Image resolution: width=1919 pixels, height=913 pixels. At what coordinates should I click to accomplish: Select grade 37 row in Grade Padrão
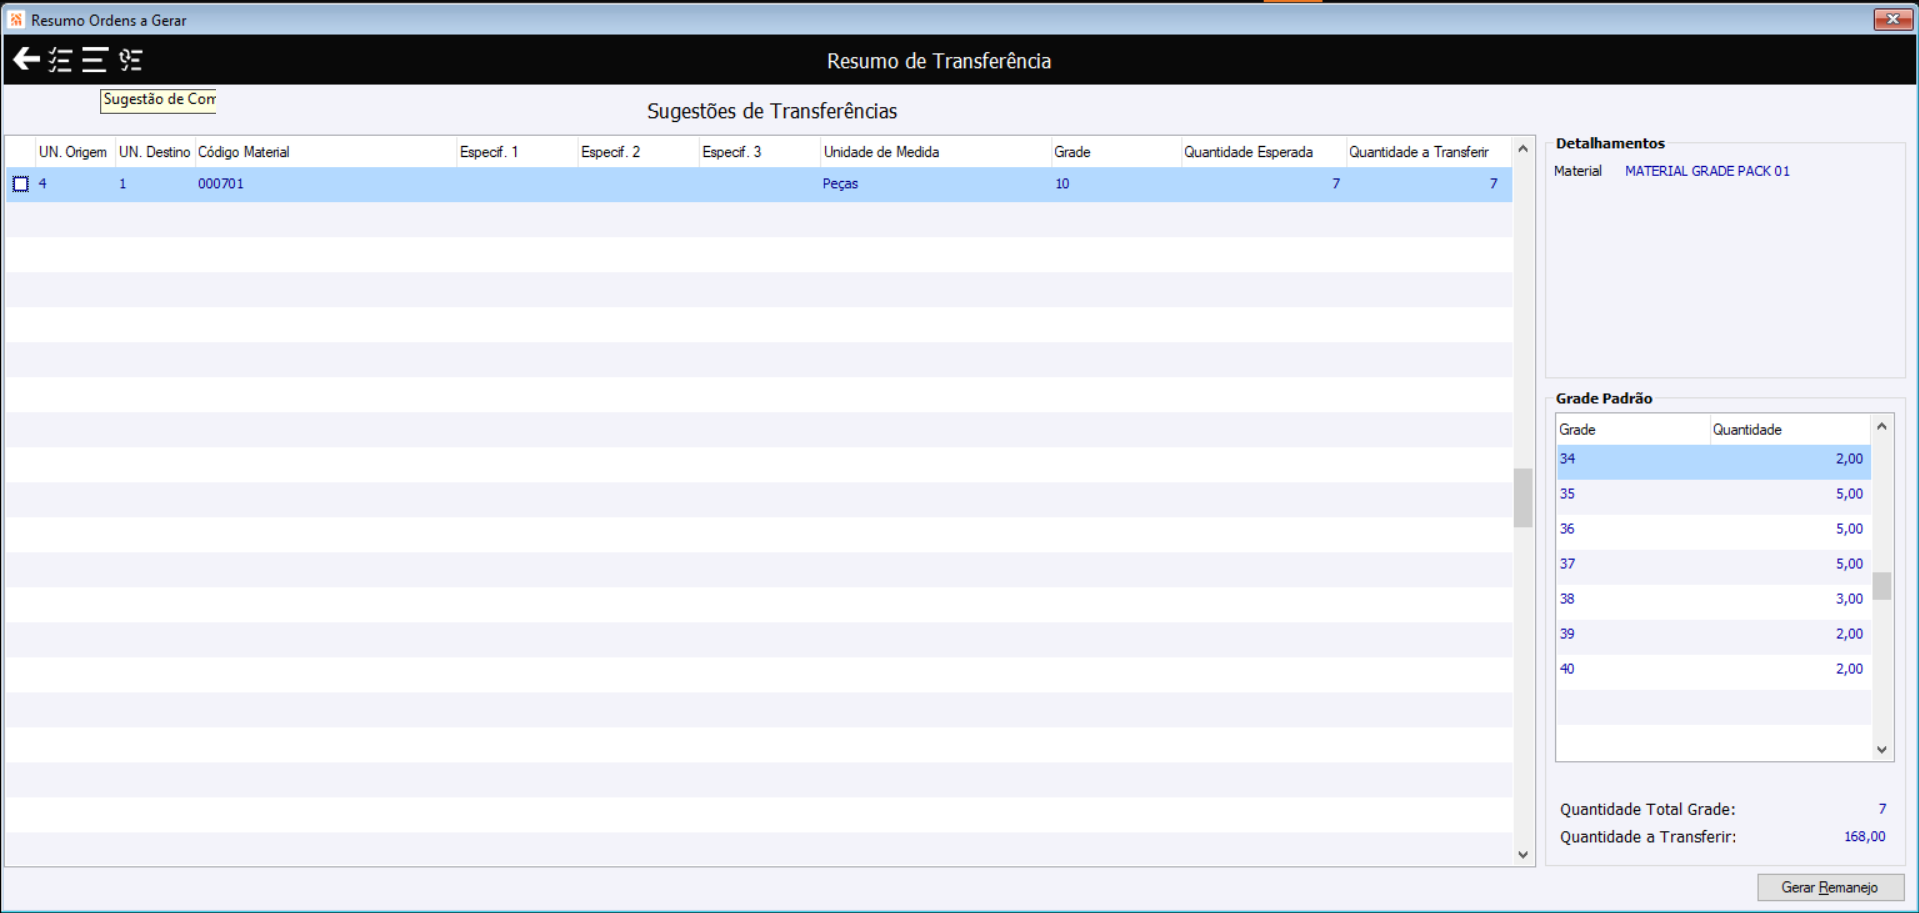[1713, 565]
